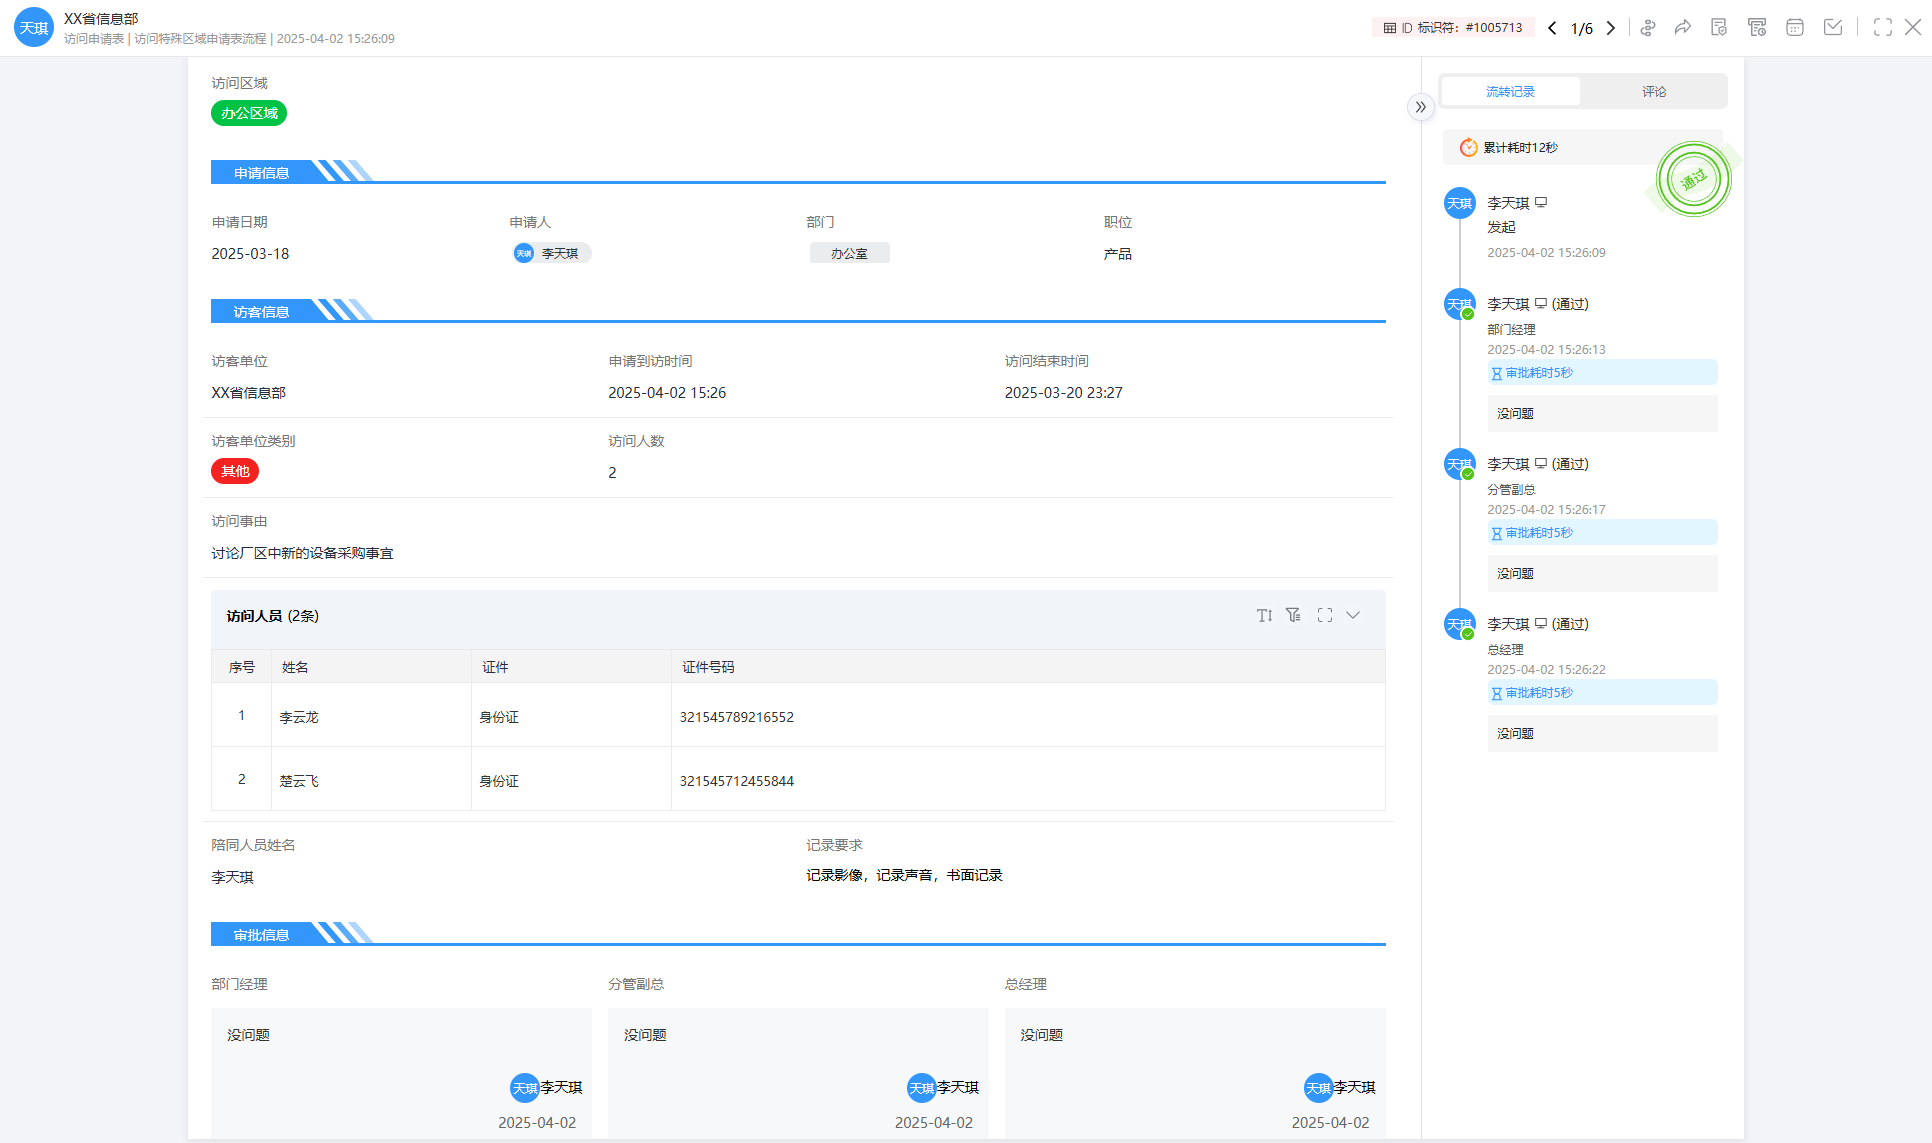Click the filter icon in 访问人员 table
This screenshot has width=1932, height=1143.
1294,615
